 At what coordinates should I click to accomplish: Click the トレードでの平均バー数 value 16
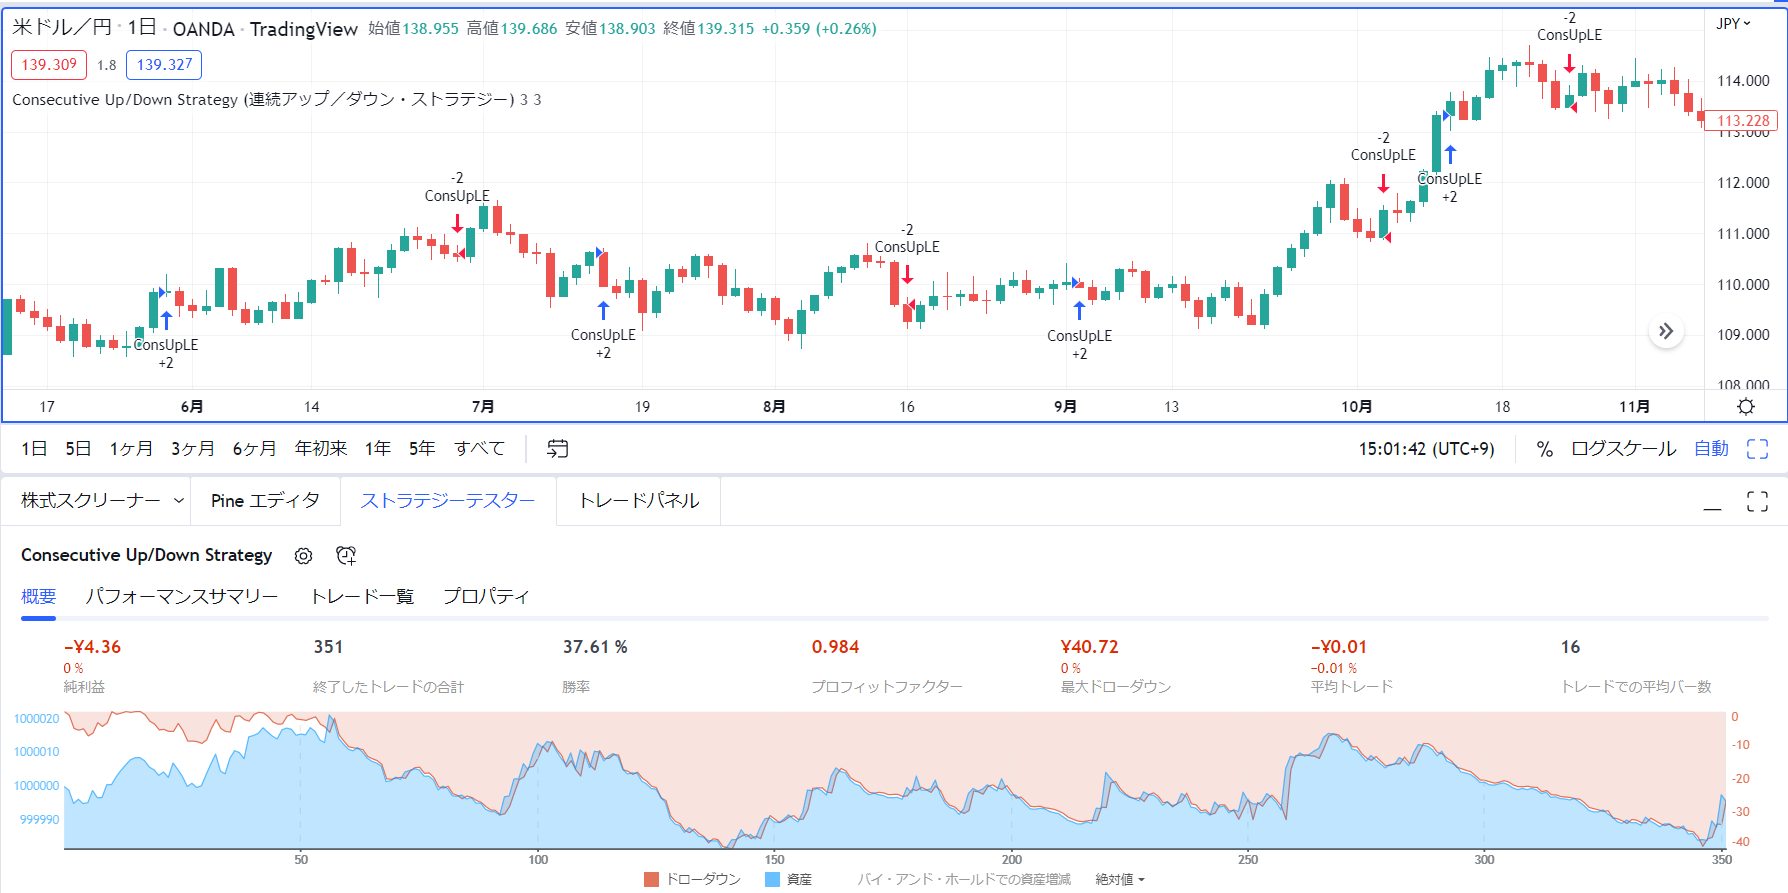[x=1570, y=647]
